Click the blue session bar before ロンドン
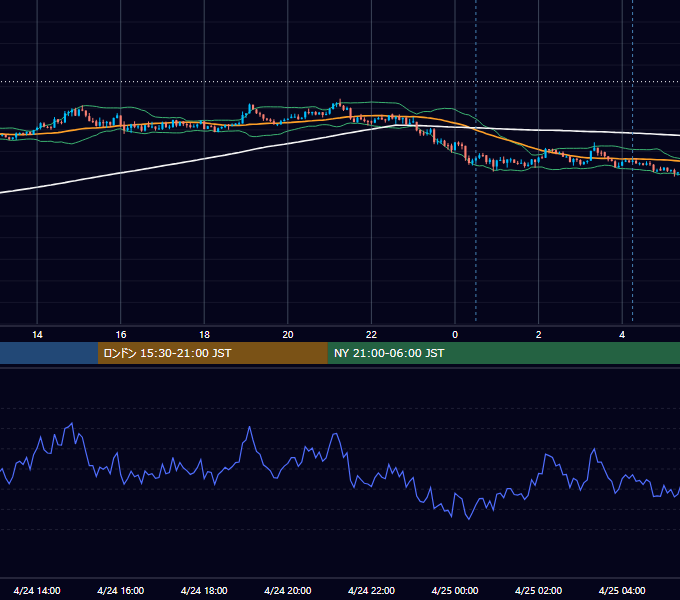This screenshot has width=680, height=600. [x=49, y=353]
